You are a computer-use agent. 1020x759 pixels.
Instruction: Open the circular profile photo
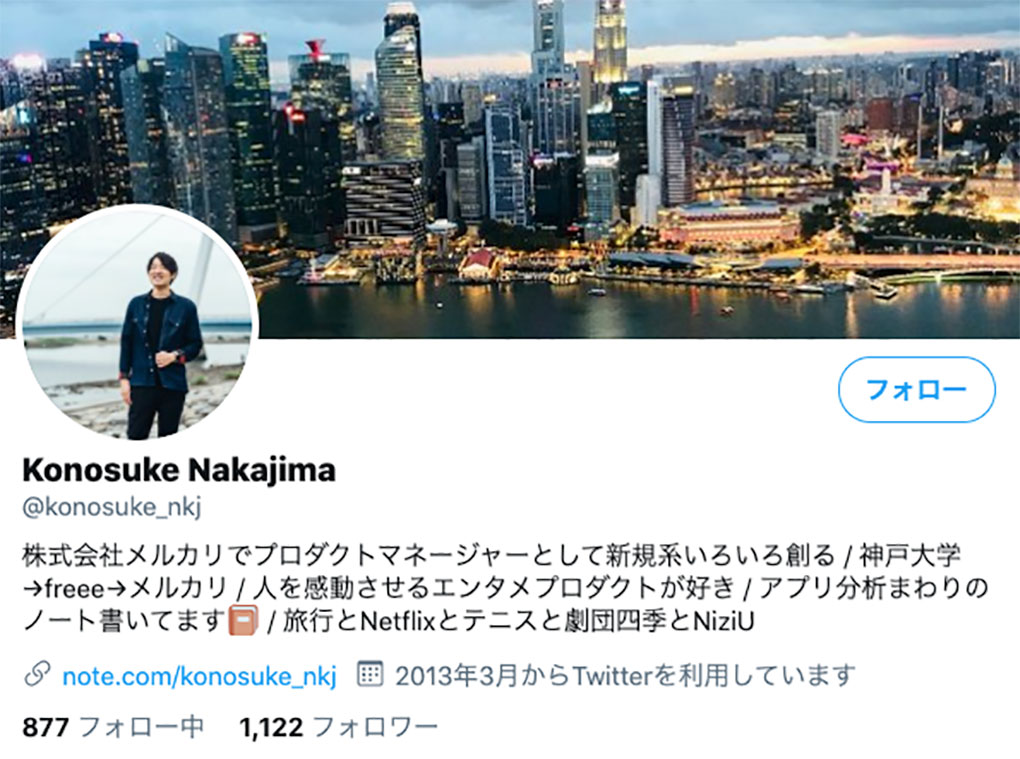click(137, 323)
